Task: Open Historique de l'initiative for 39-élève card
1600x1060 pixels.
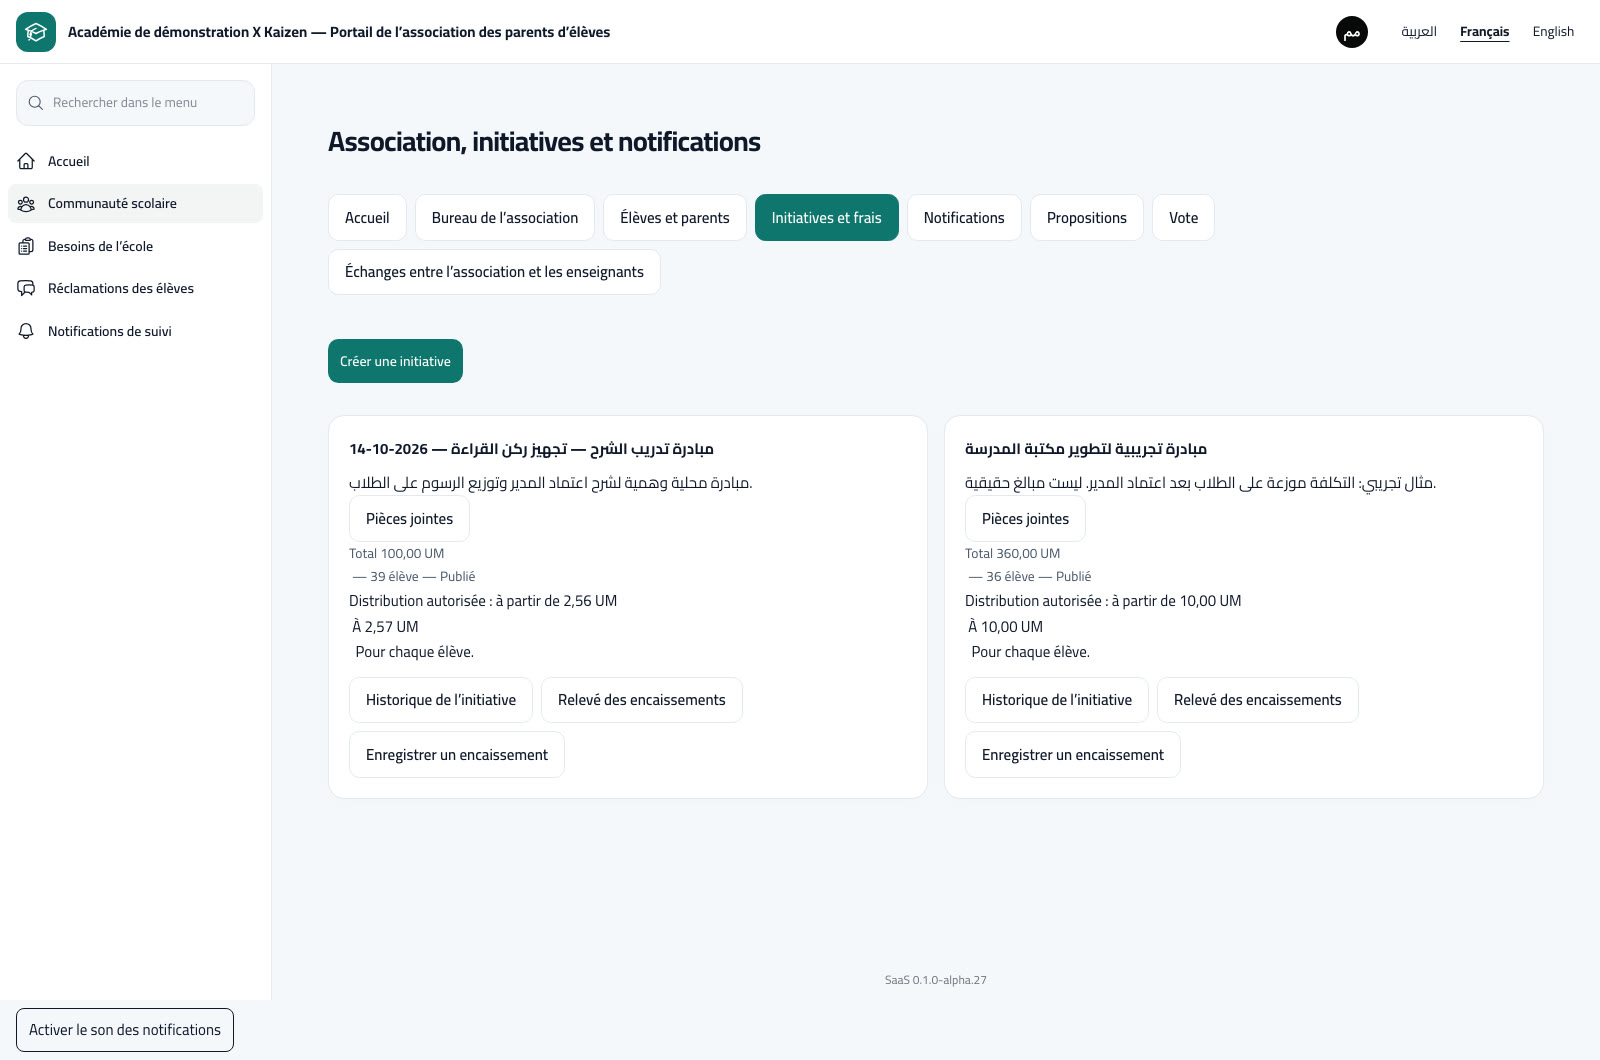Action: click(441, 700)
